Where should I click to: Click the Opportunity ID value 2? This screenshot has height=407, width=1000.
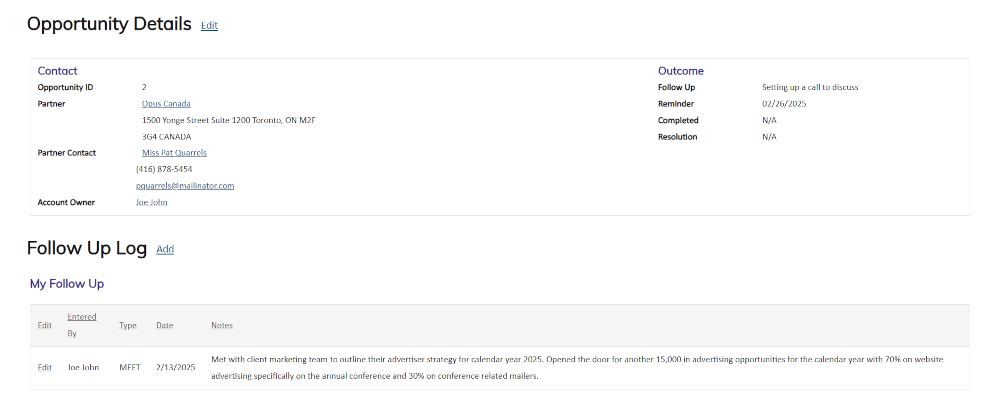click(144, 87)
